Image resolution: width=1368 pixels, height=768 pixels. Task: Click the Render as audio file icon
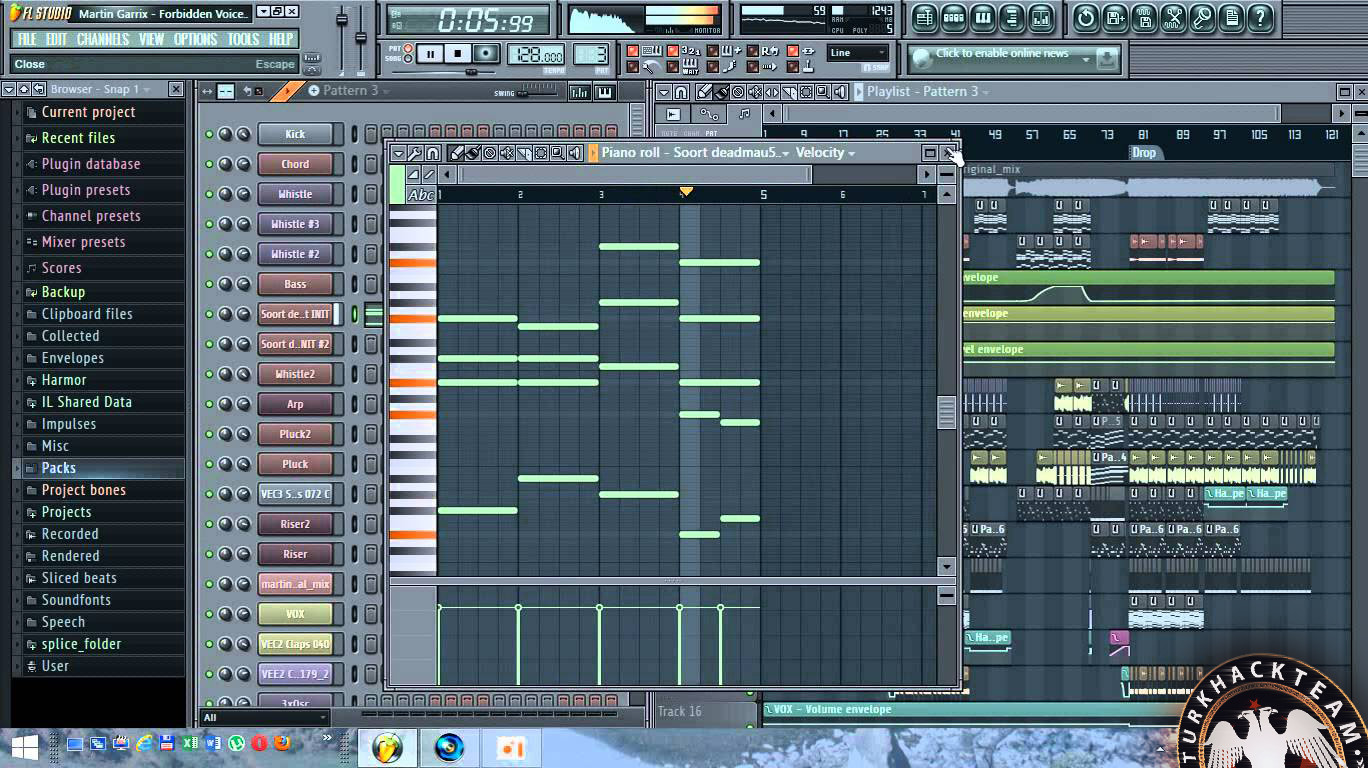point(1145,18)
